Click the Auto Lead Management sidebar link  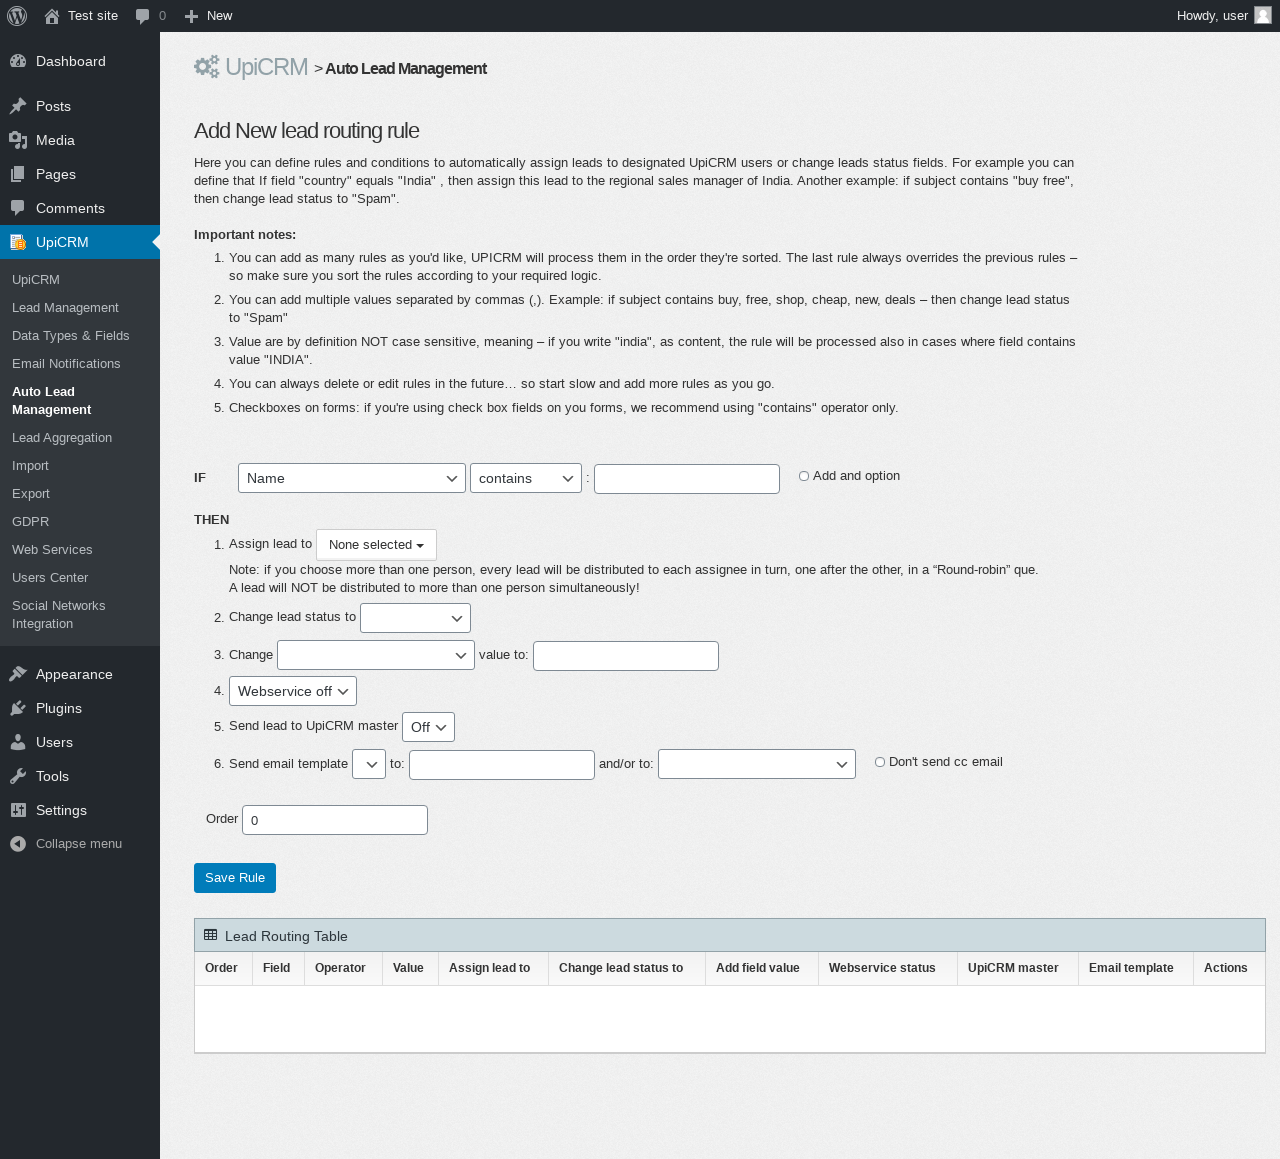click(x=51, y=400)
